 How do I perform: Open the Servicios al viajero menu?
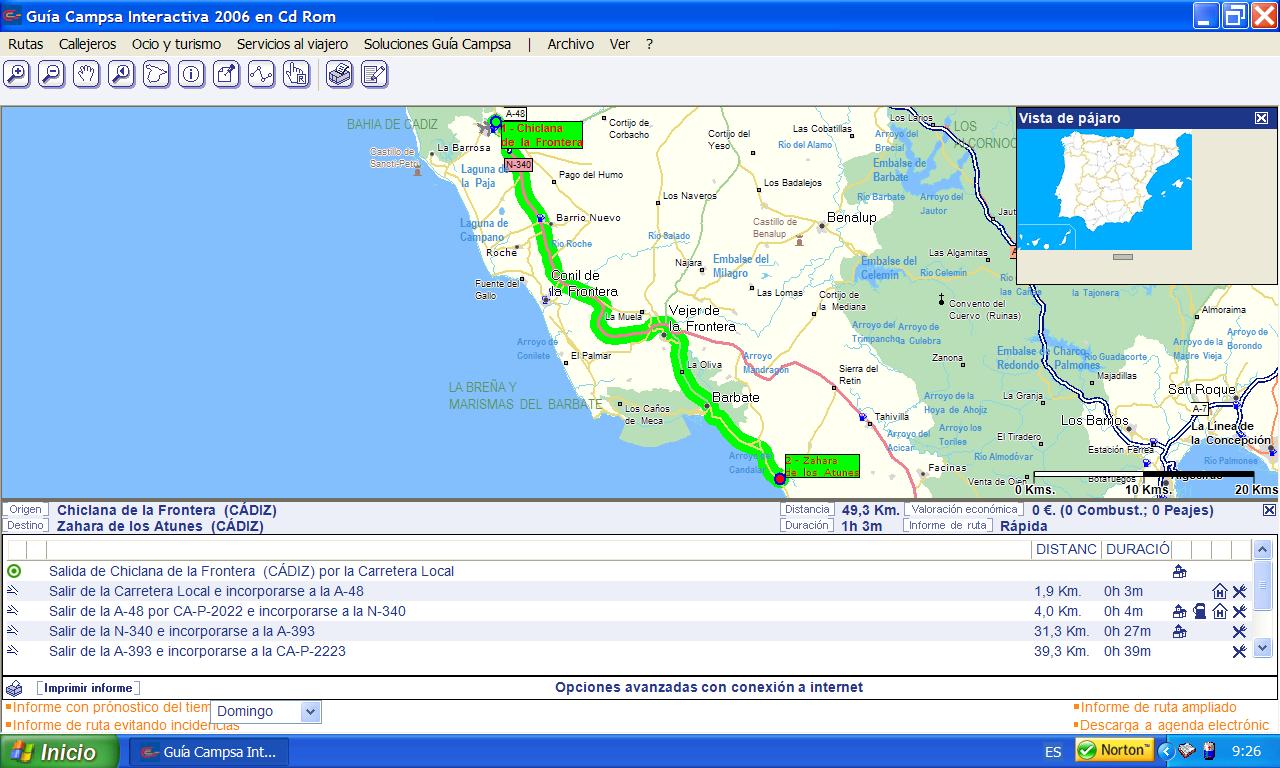click(292, 44)
